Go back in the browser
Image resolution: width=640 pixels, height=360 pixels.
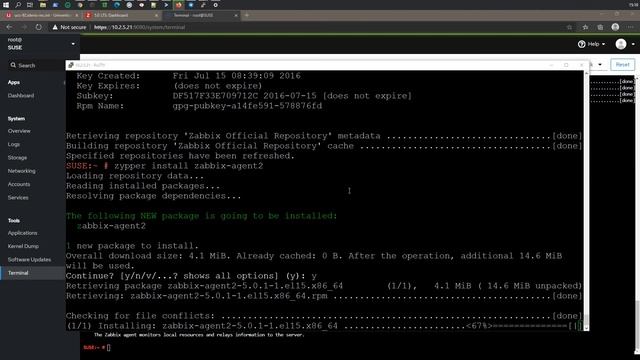point(9,27)
